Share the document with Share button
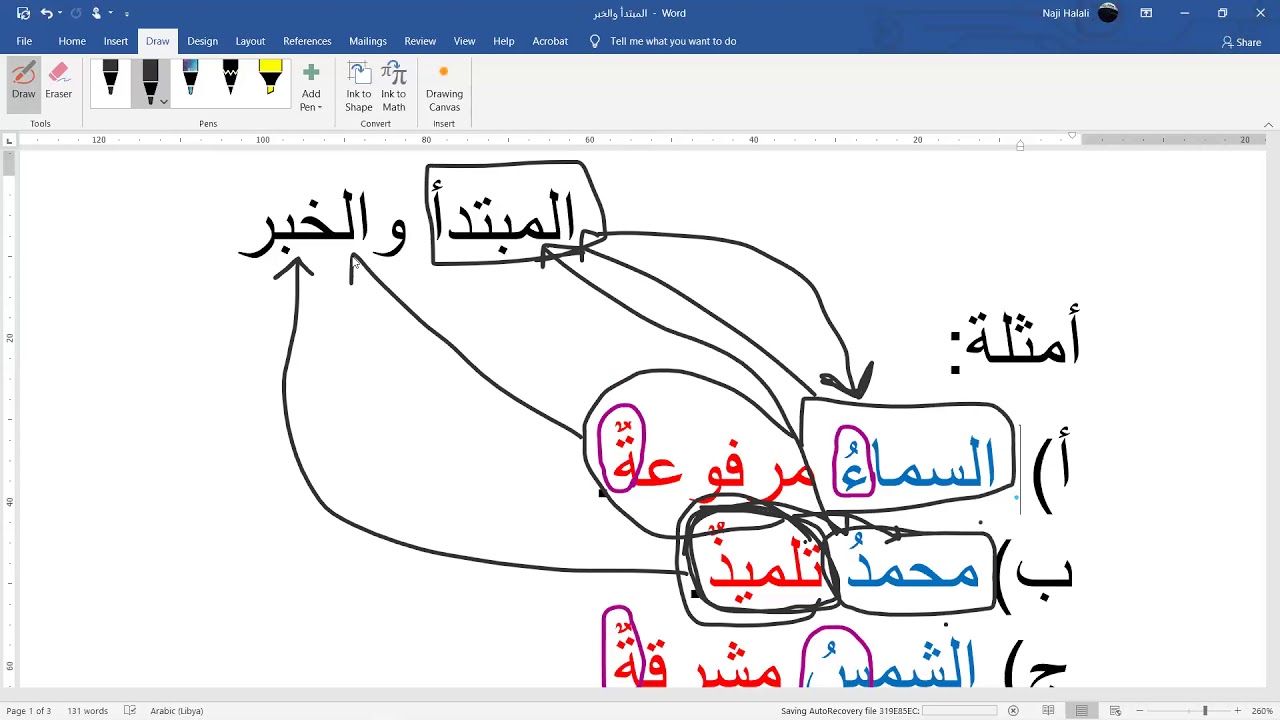1280x720 pixels. tap(1241, 42)
